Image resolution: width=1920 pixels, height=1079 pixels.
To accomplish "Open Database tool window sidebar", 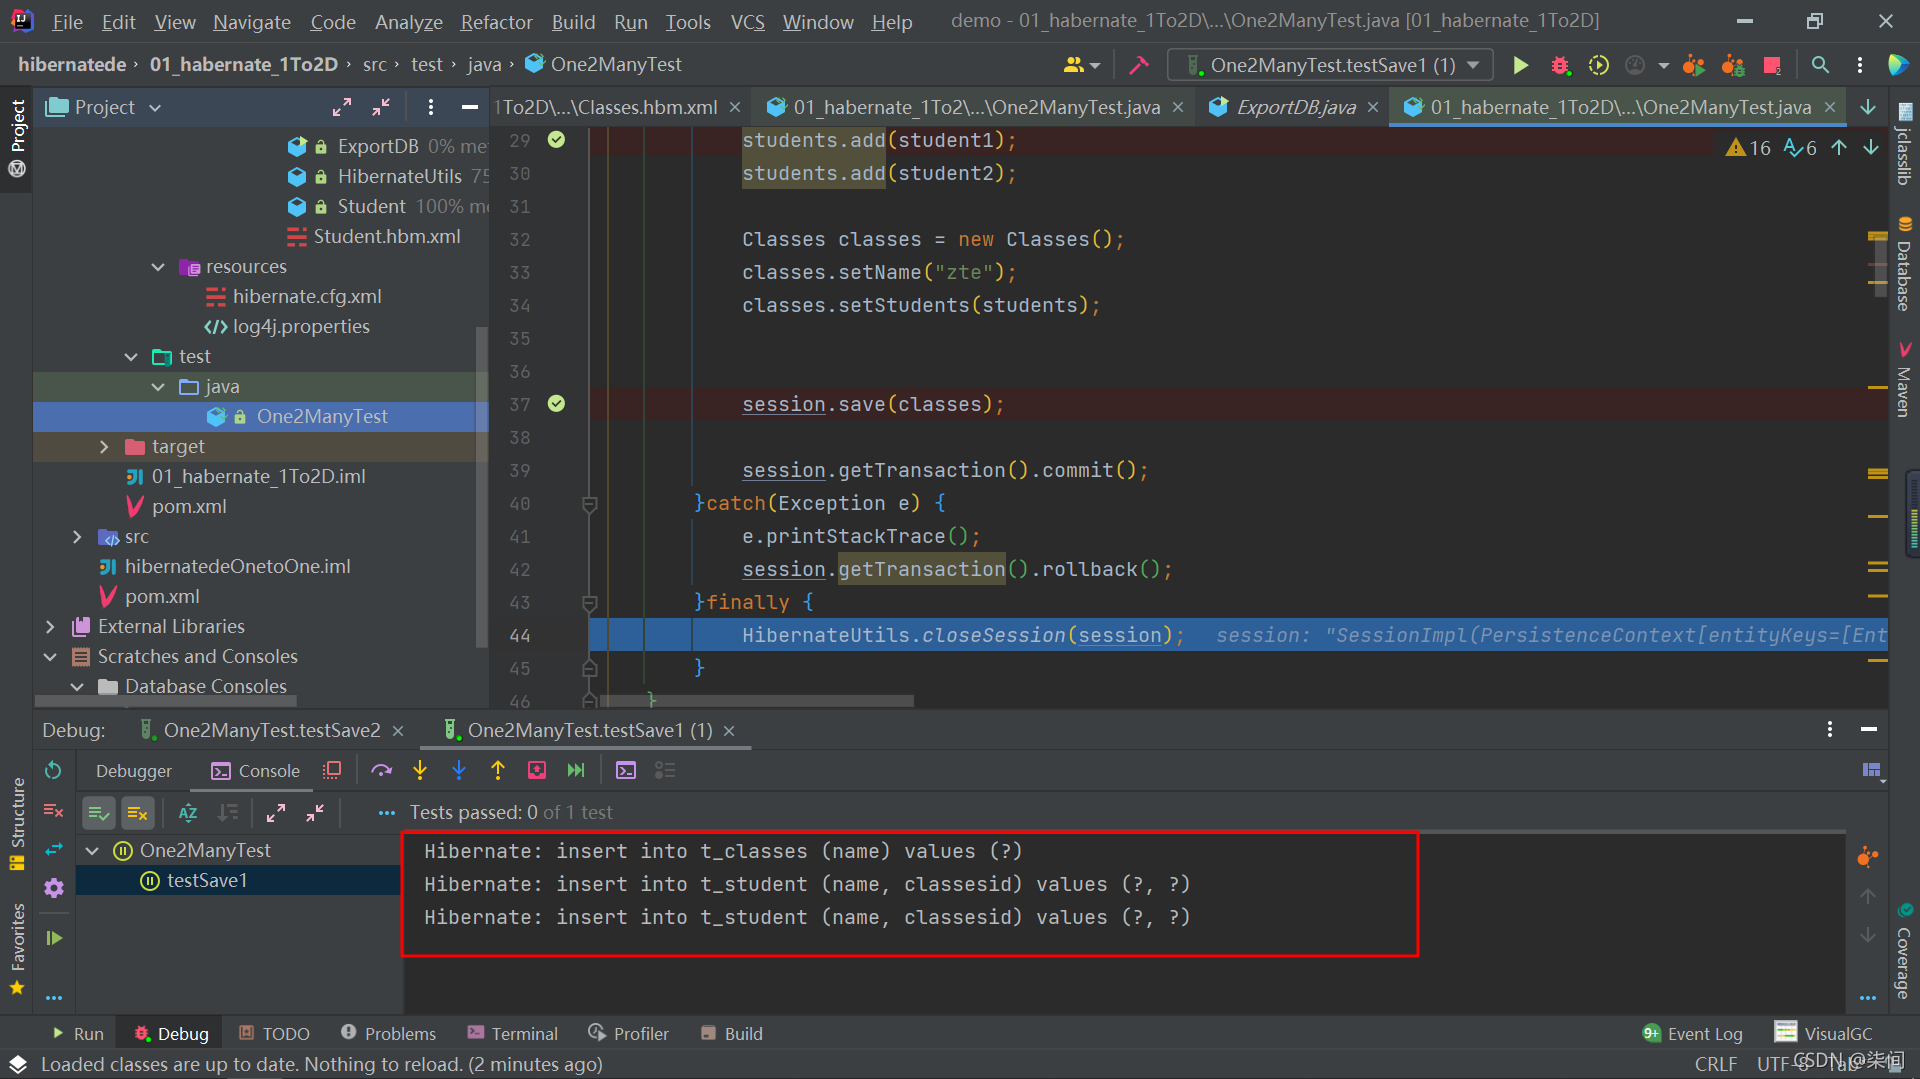I will (x=1904, y=265).
